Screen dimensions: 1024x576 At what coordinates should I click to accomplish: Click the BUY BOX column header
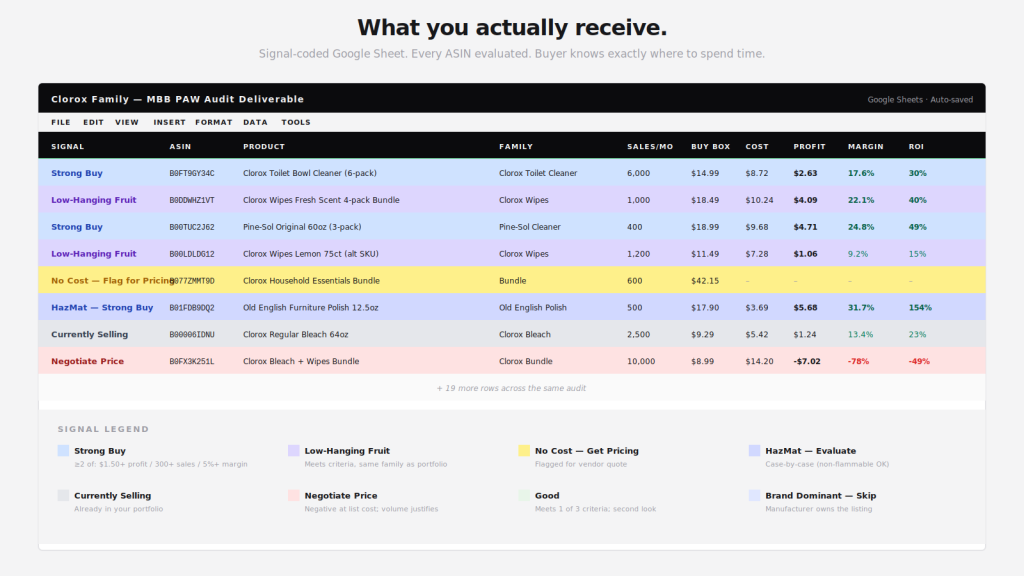711,146
